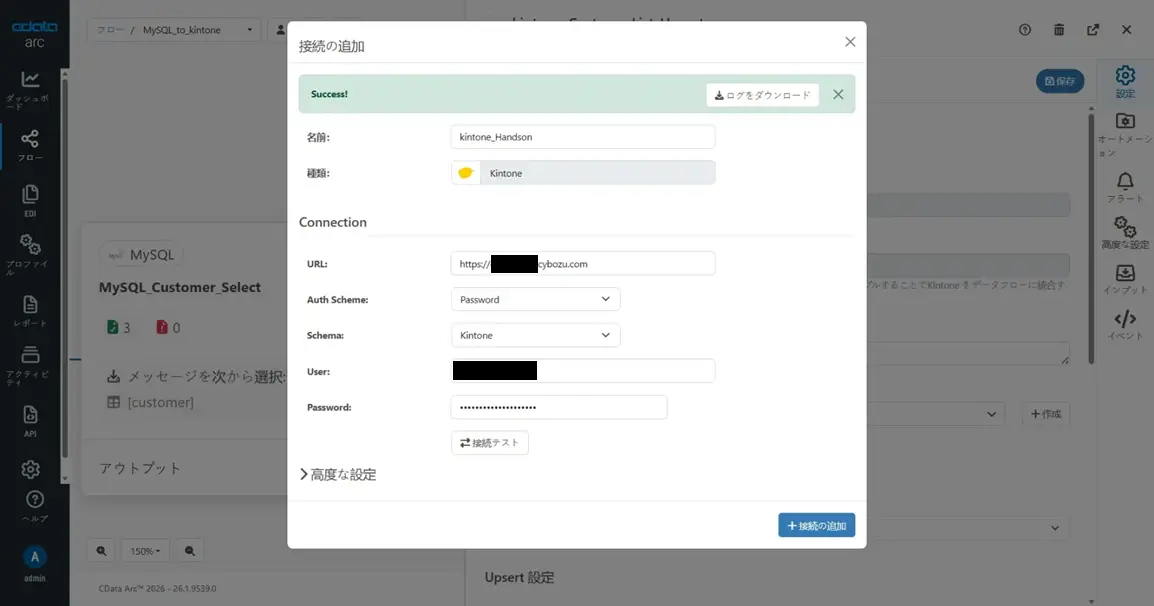
Task: Click the admin user avatar
Action: pos(35,557)
